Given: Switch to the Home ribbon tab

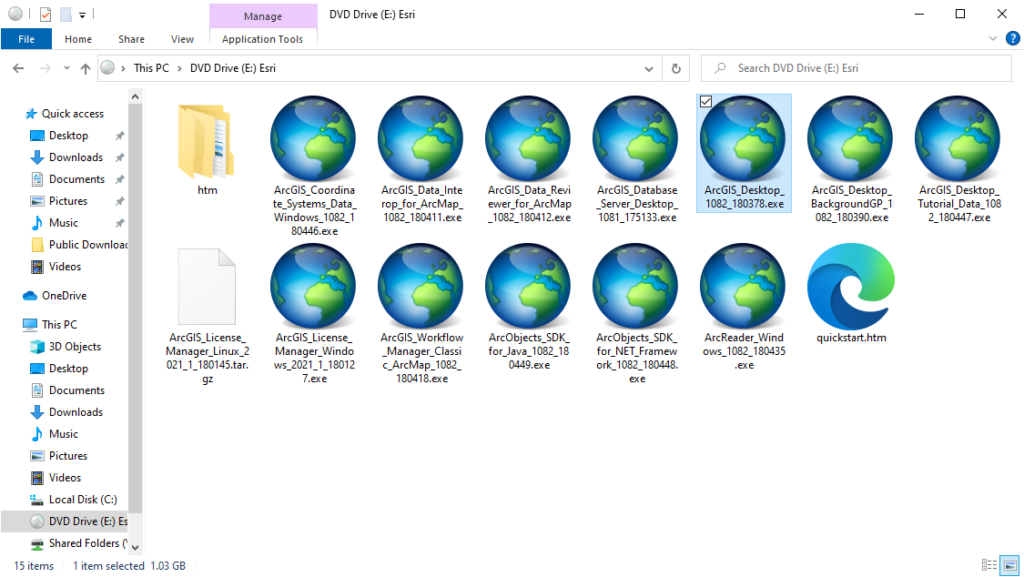Looking at the screenshot, I should 78,39.
